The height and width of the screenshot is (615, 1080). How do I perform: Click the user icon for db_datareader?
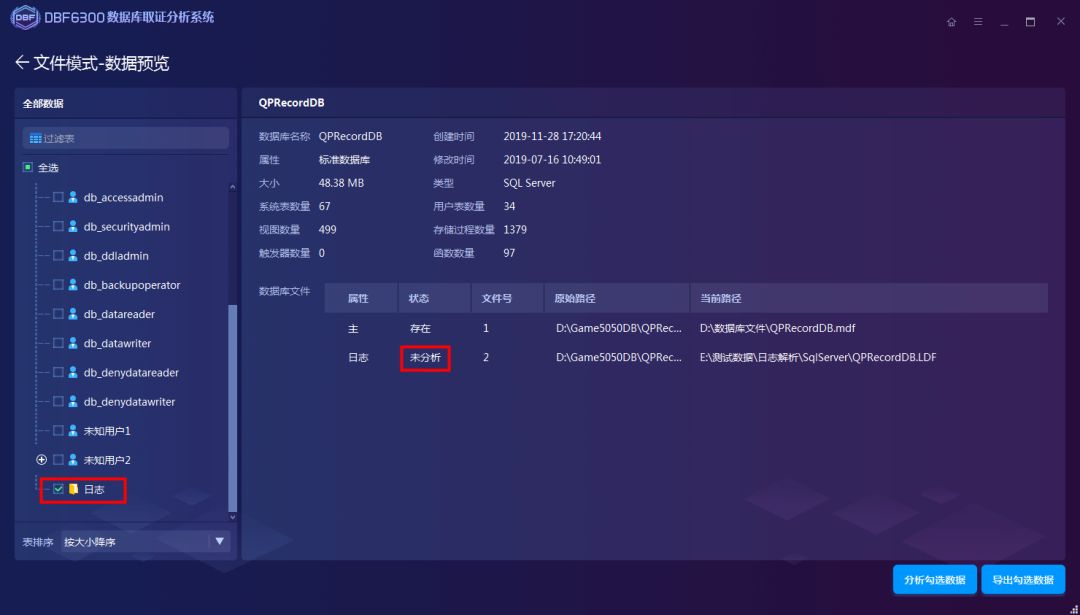[73, 314]
